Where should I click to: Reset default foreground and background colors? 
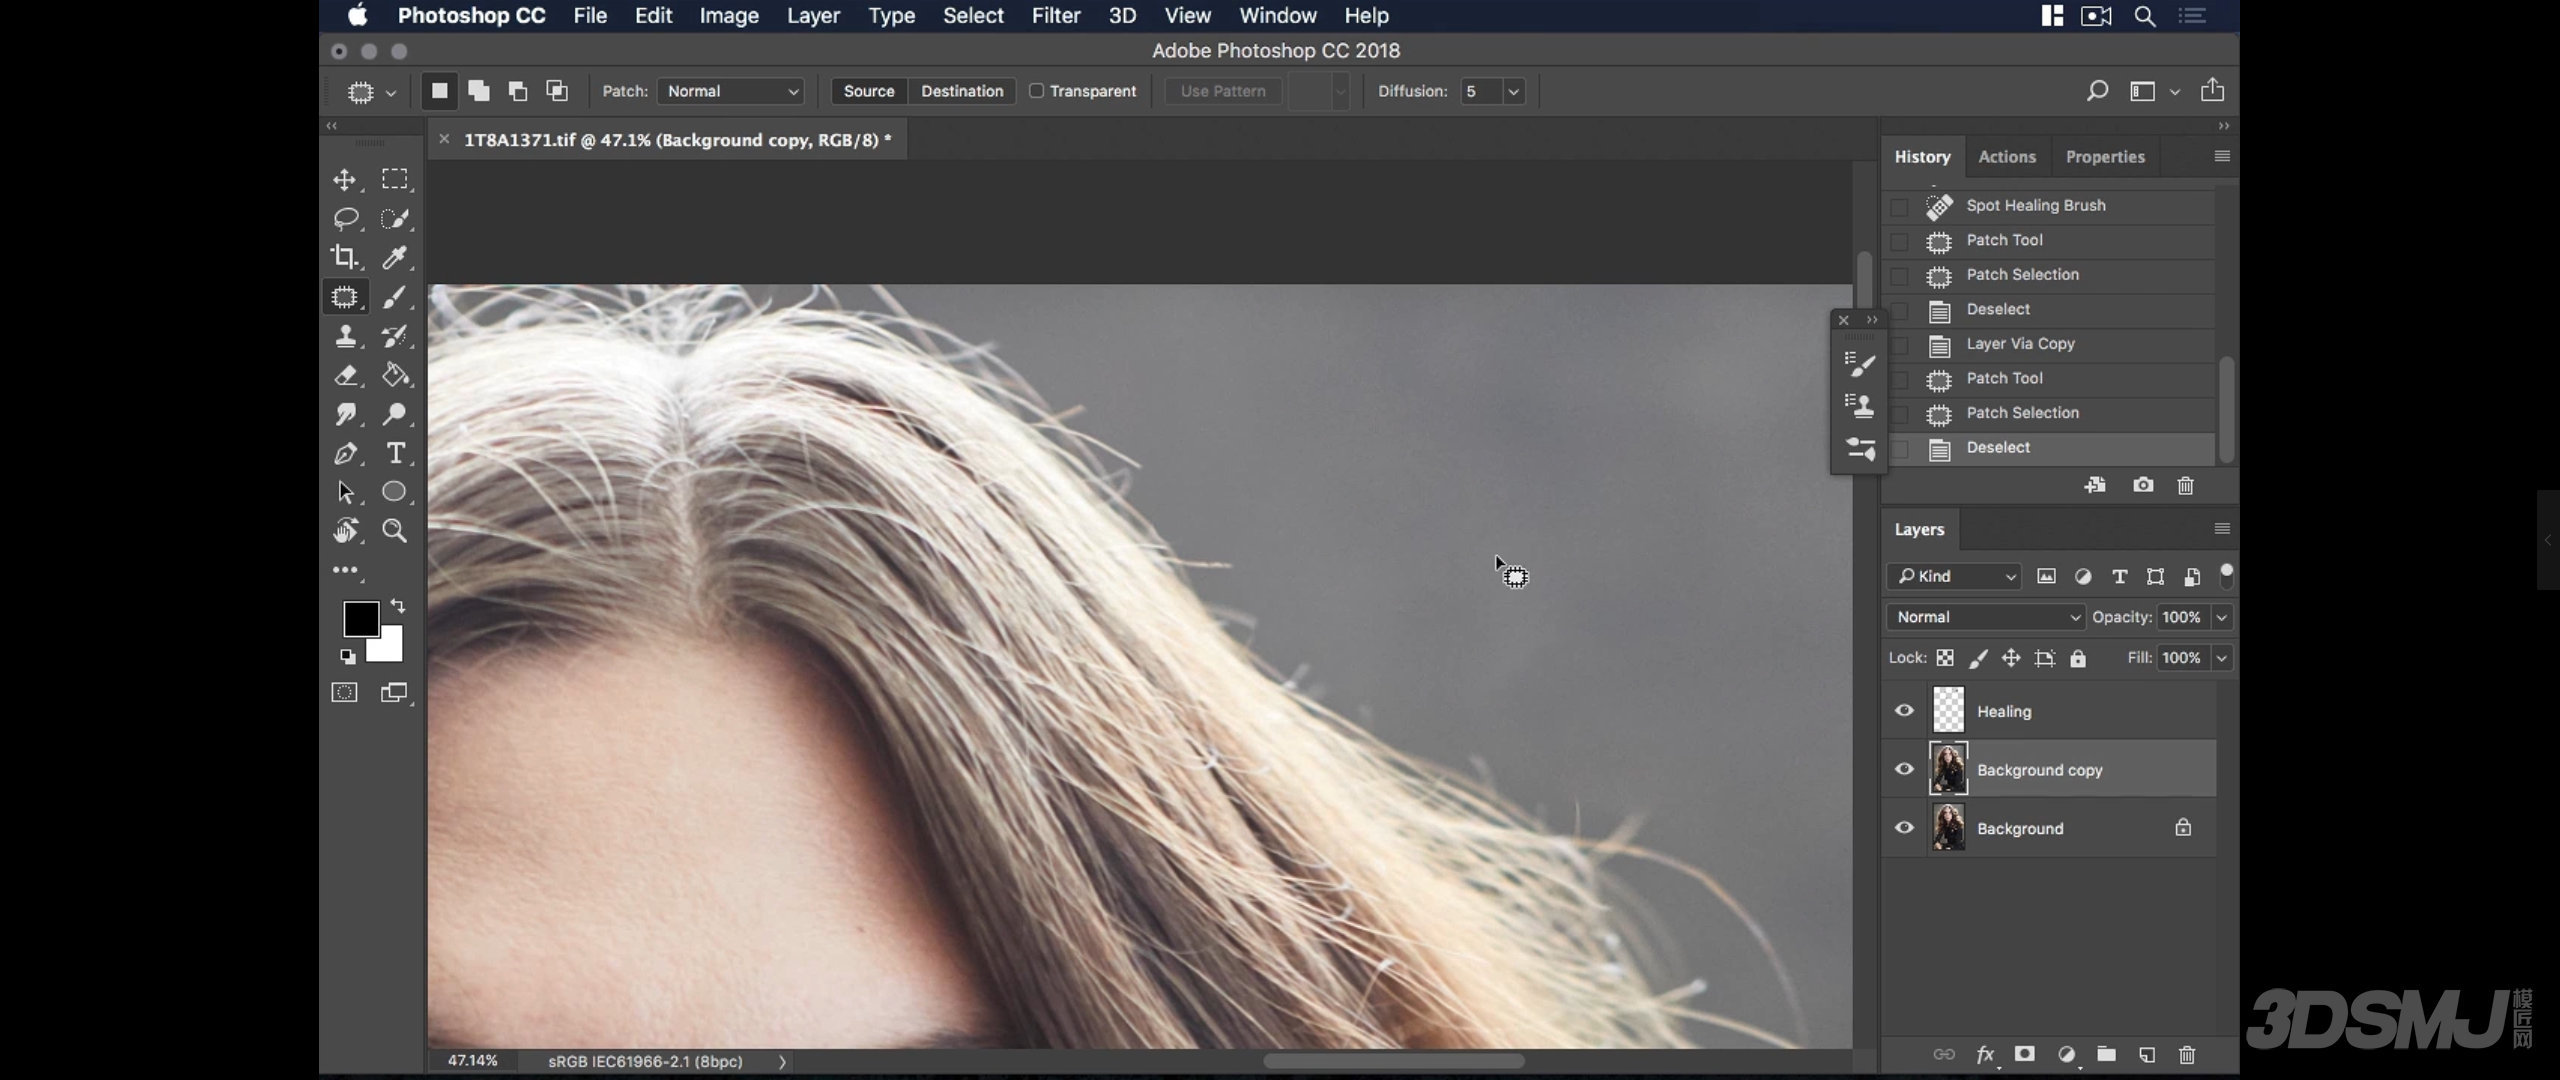[x=347, y=657]
